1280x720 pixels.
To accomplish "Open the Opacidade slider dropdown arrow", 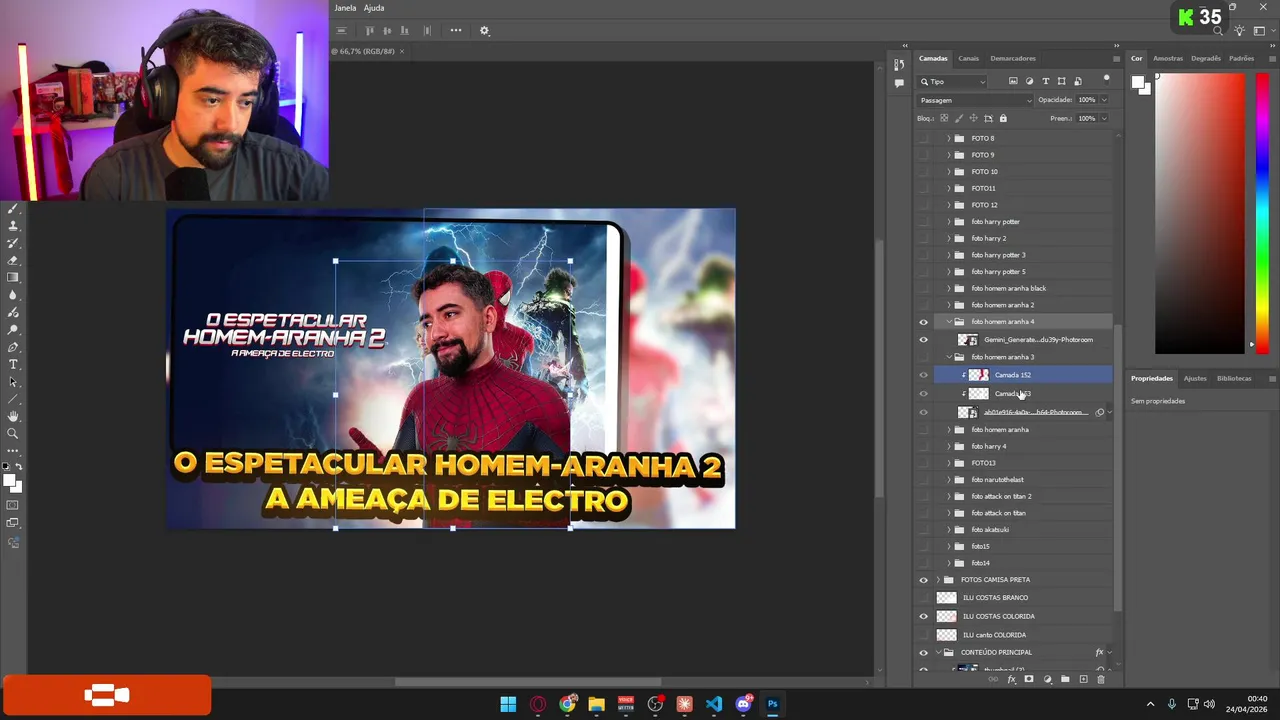I will [1104, 100].
